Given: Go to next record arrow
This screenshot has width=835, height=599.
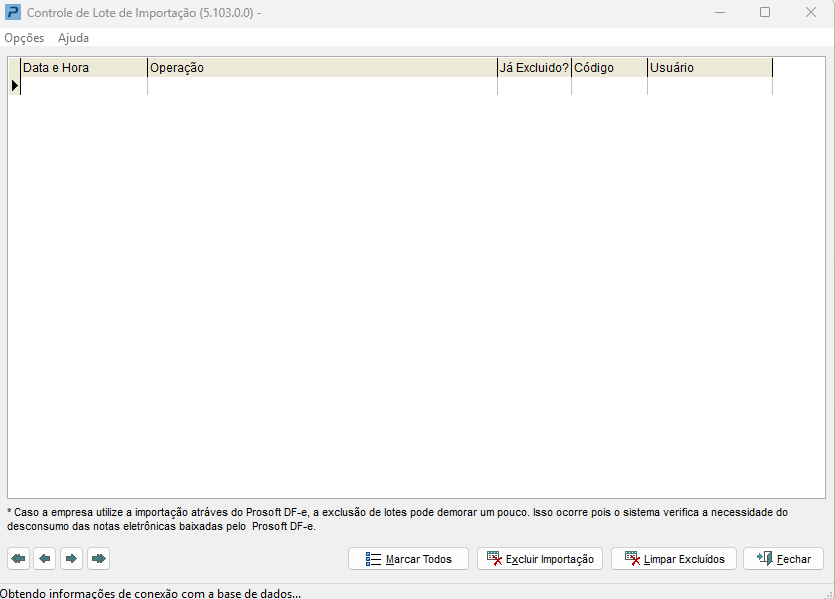Looking at the screenshot, I should 71,559.
